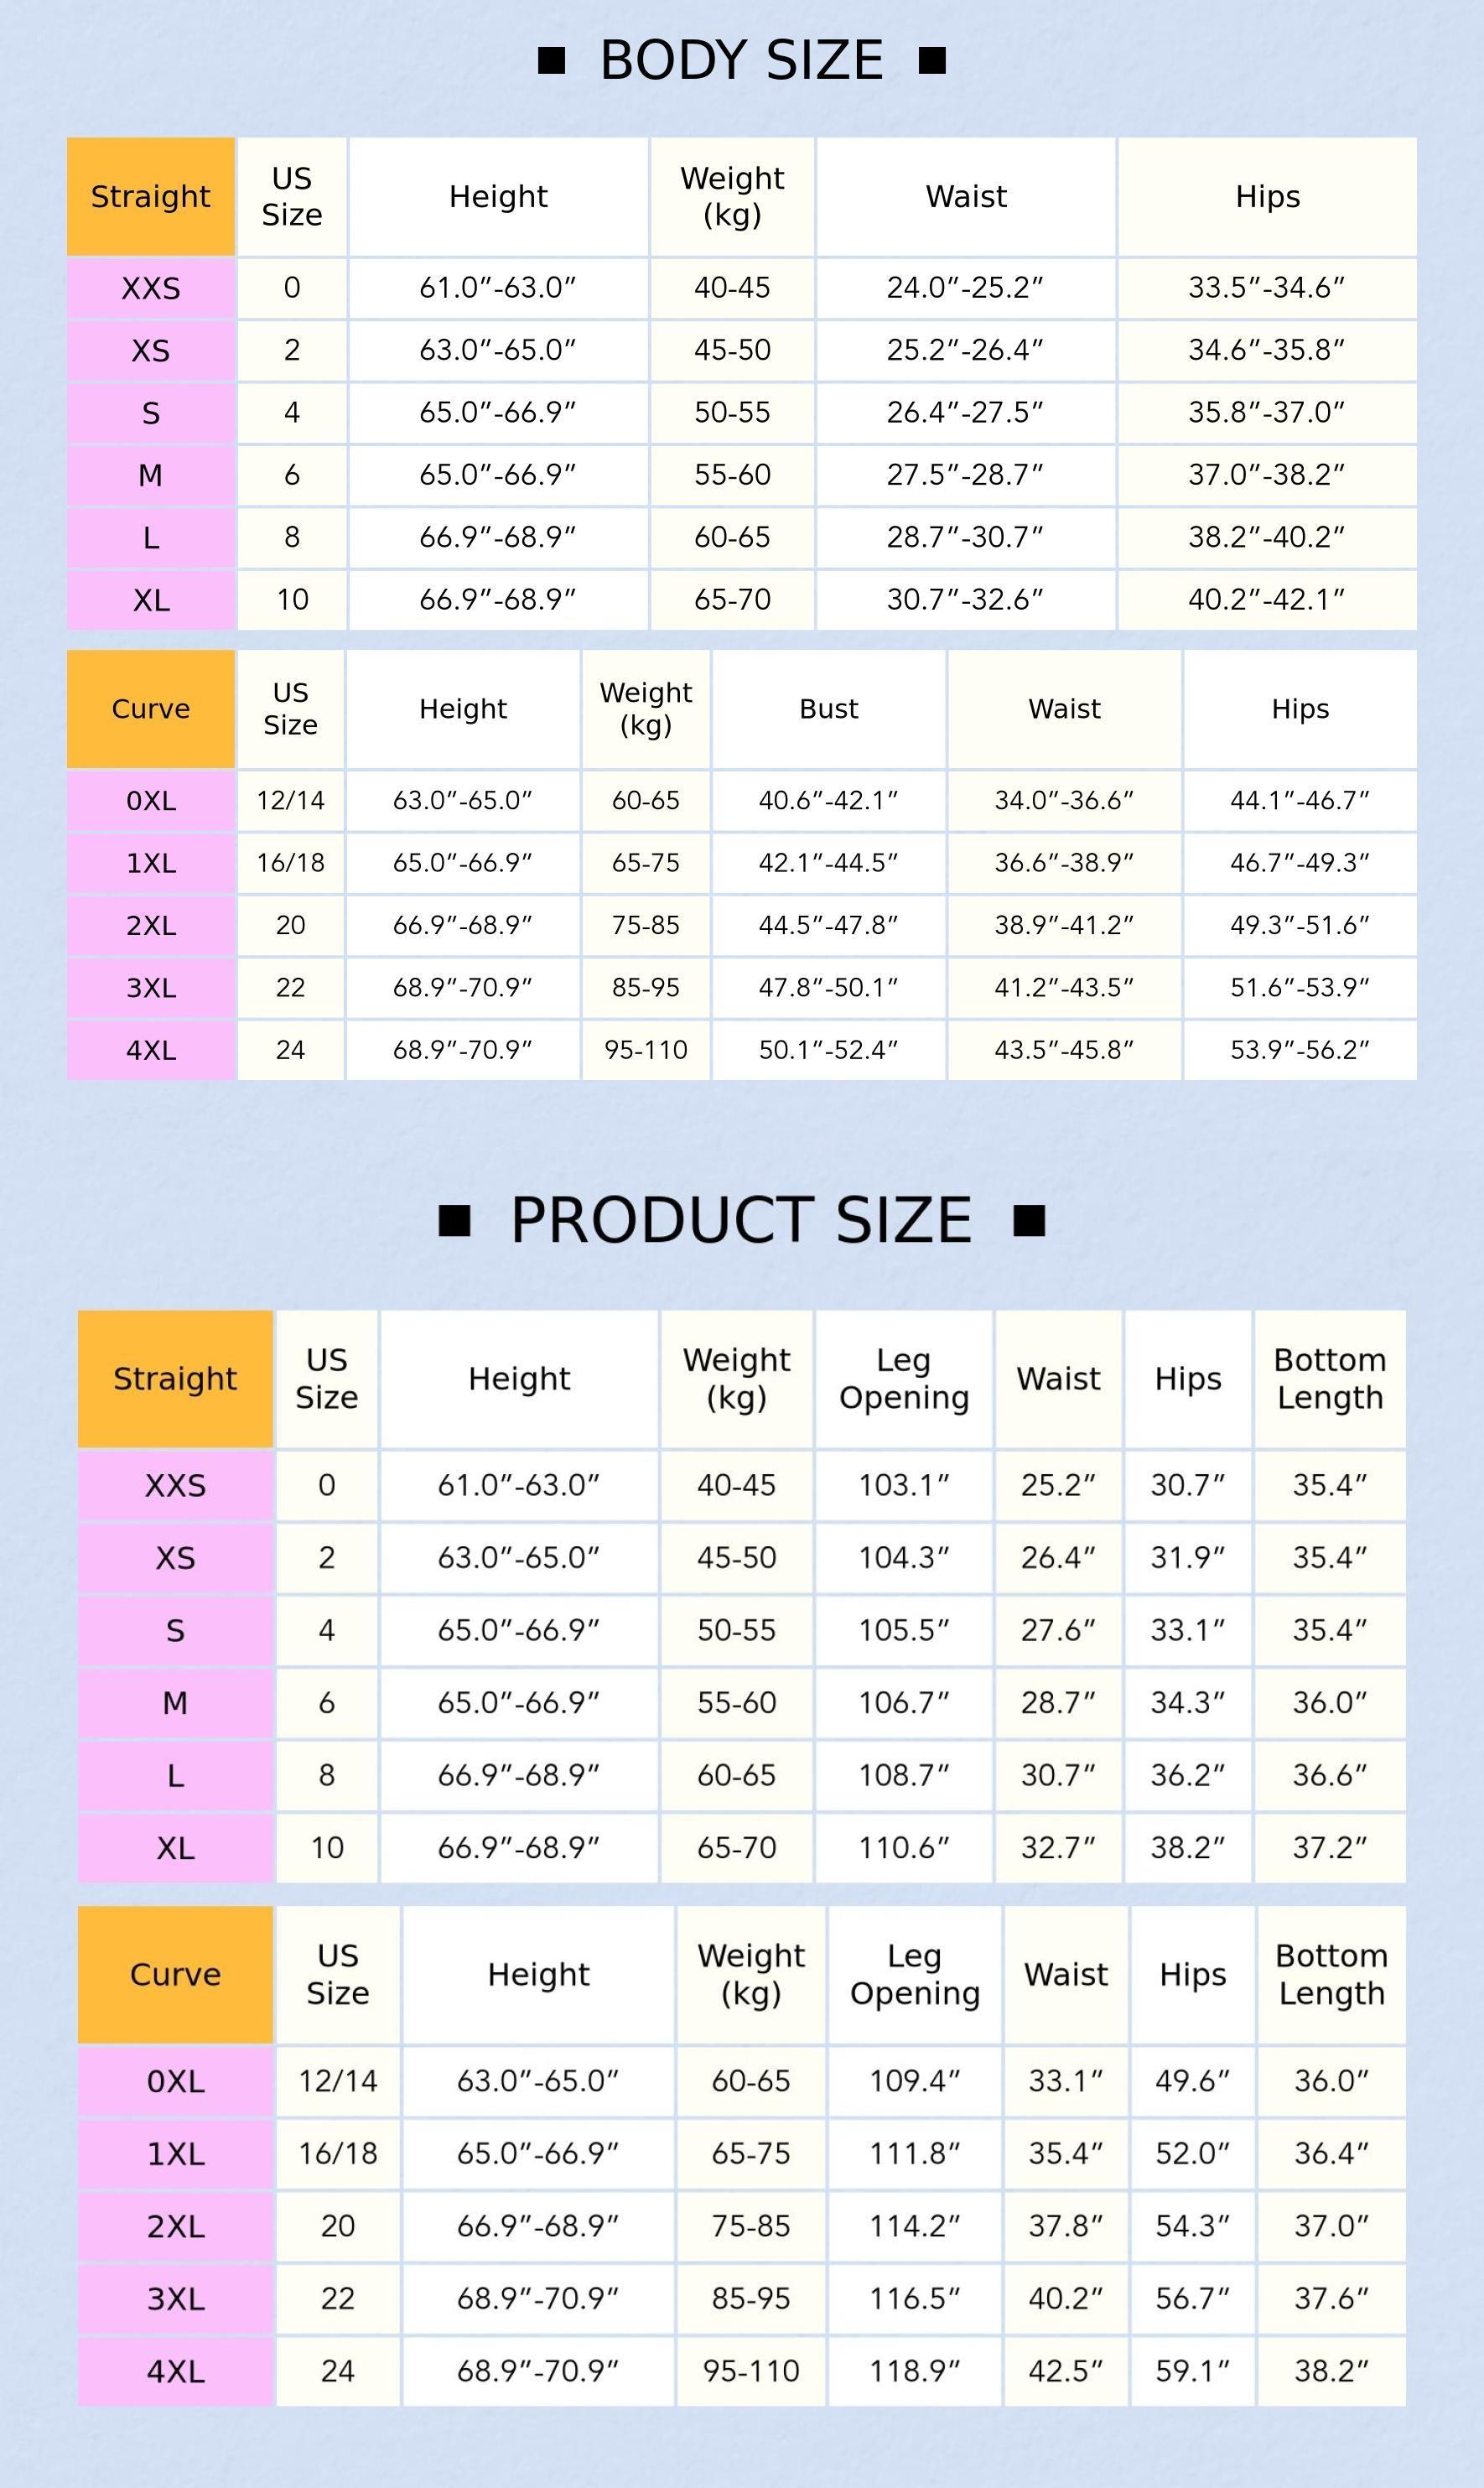
Task: Click the Leg Opening header in Straight product table
Action: (x=904, y=1378)
